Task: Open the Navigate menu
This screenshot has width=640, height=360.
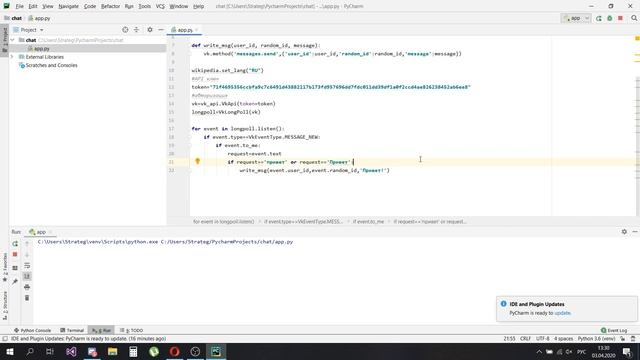Action: point(69,7)
